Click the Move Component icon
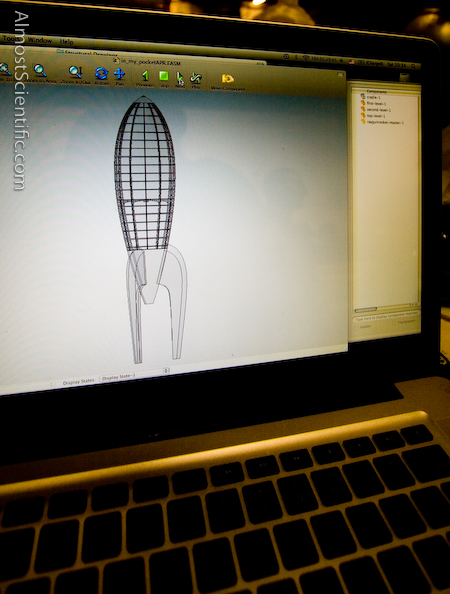The height and width of the screenshot is (594, 450). tap(227, 78)
